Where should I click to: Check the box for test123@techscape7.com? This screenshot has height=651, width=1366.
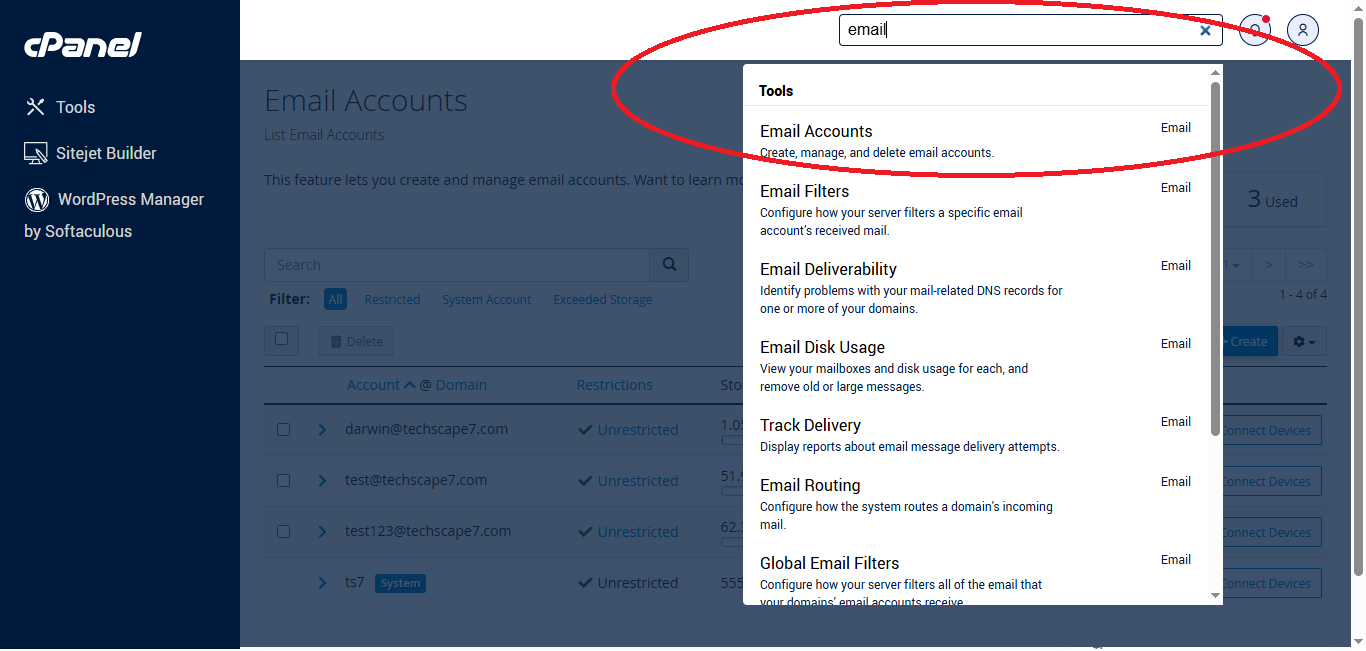pyautogui.click(x=283, y=531)
